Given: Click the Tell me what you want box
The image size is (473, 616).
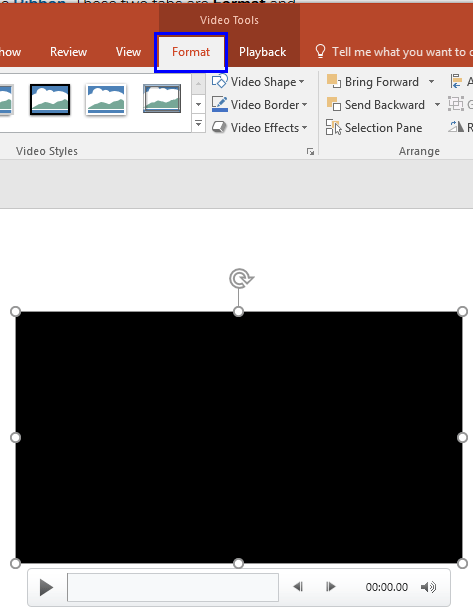Looking at the screenshot, I should pyautogui.click(x=402, y=52).
